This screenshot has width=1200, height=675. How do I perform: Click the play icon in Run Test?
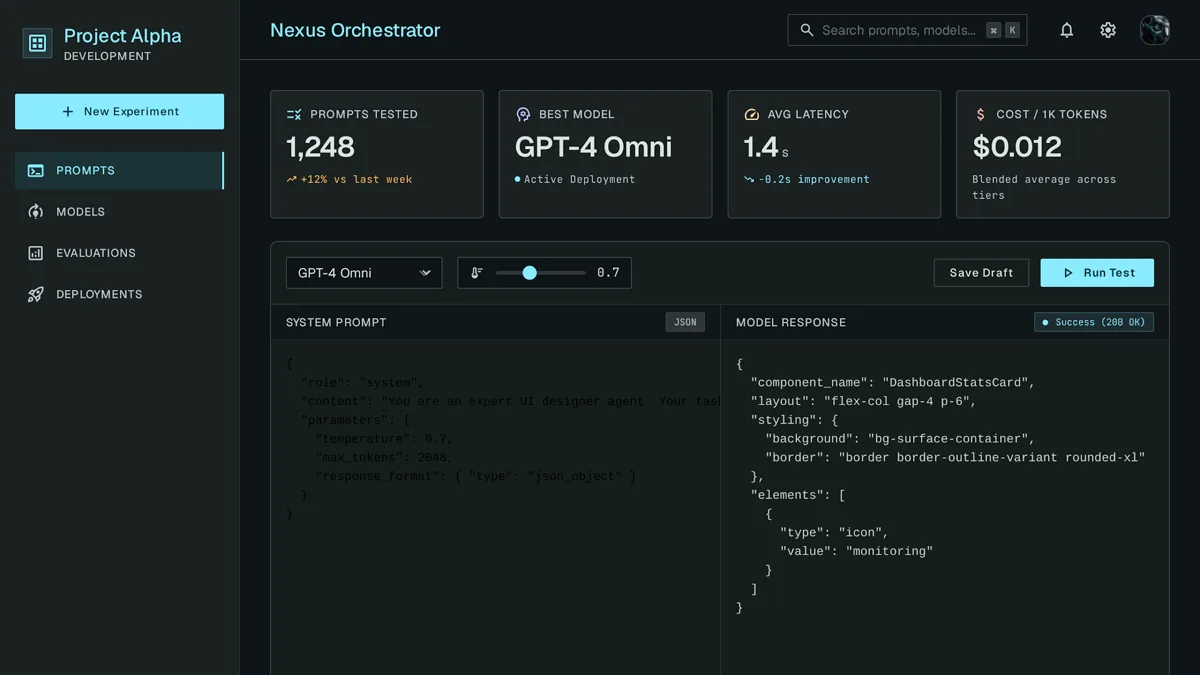click(1068, 273)
